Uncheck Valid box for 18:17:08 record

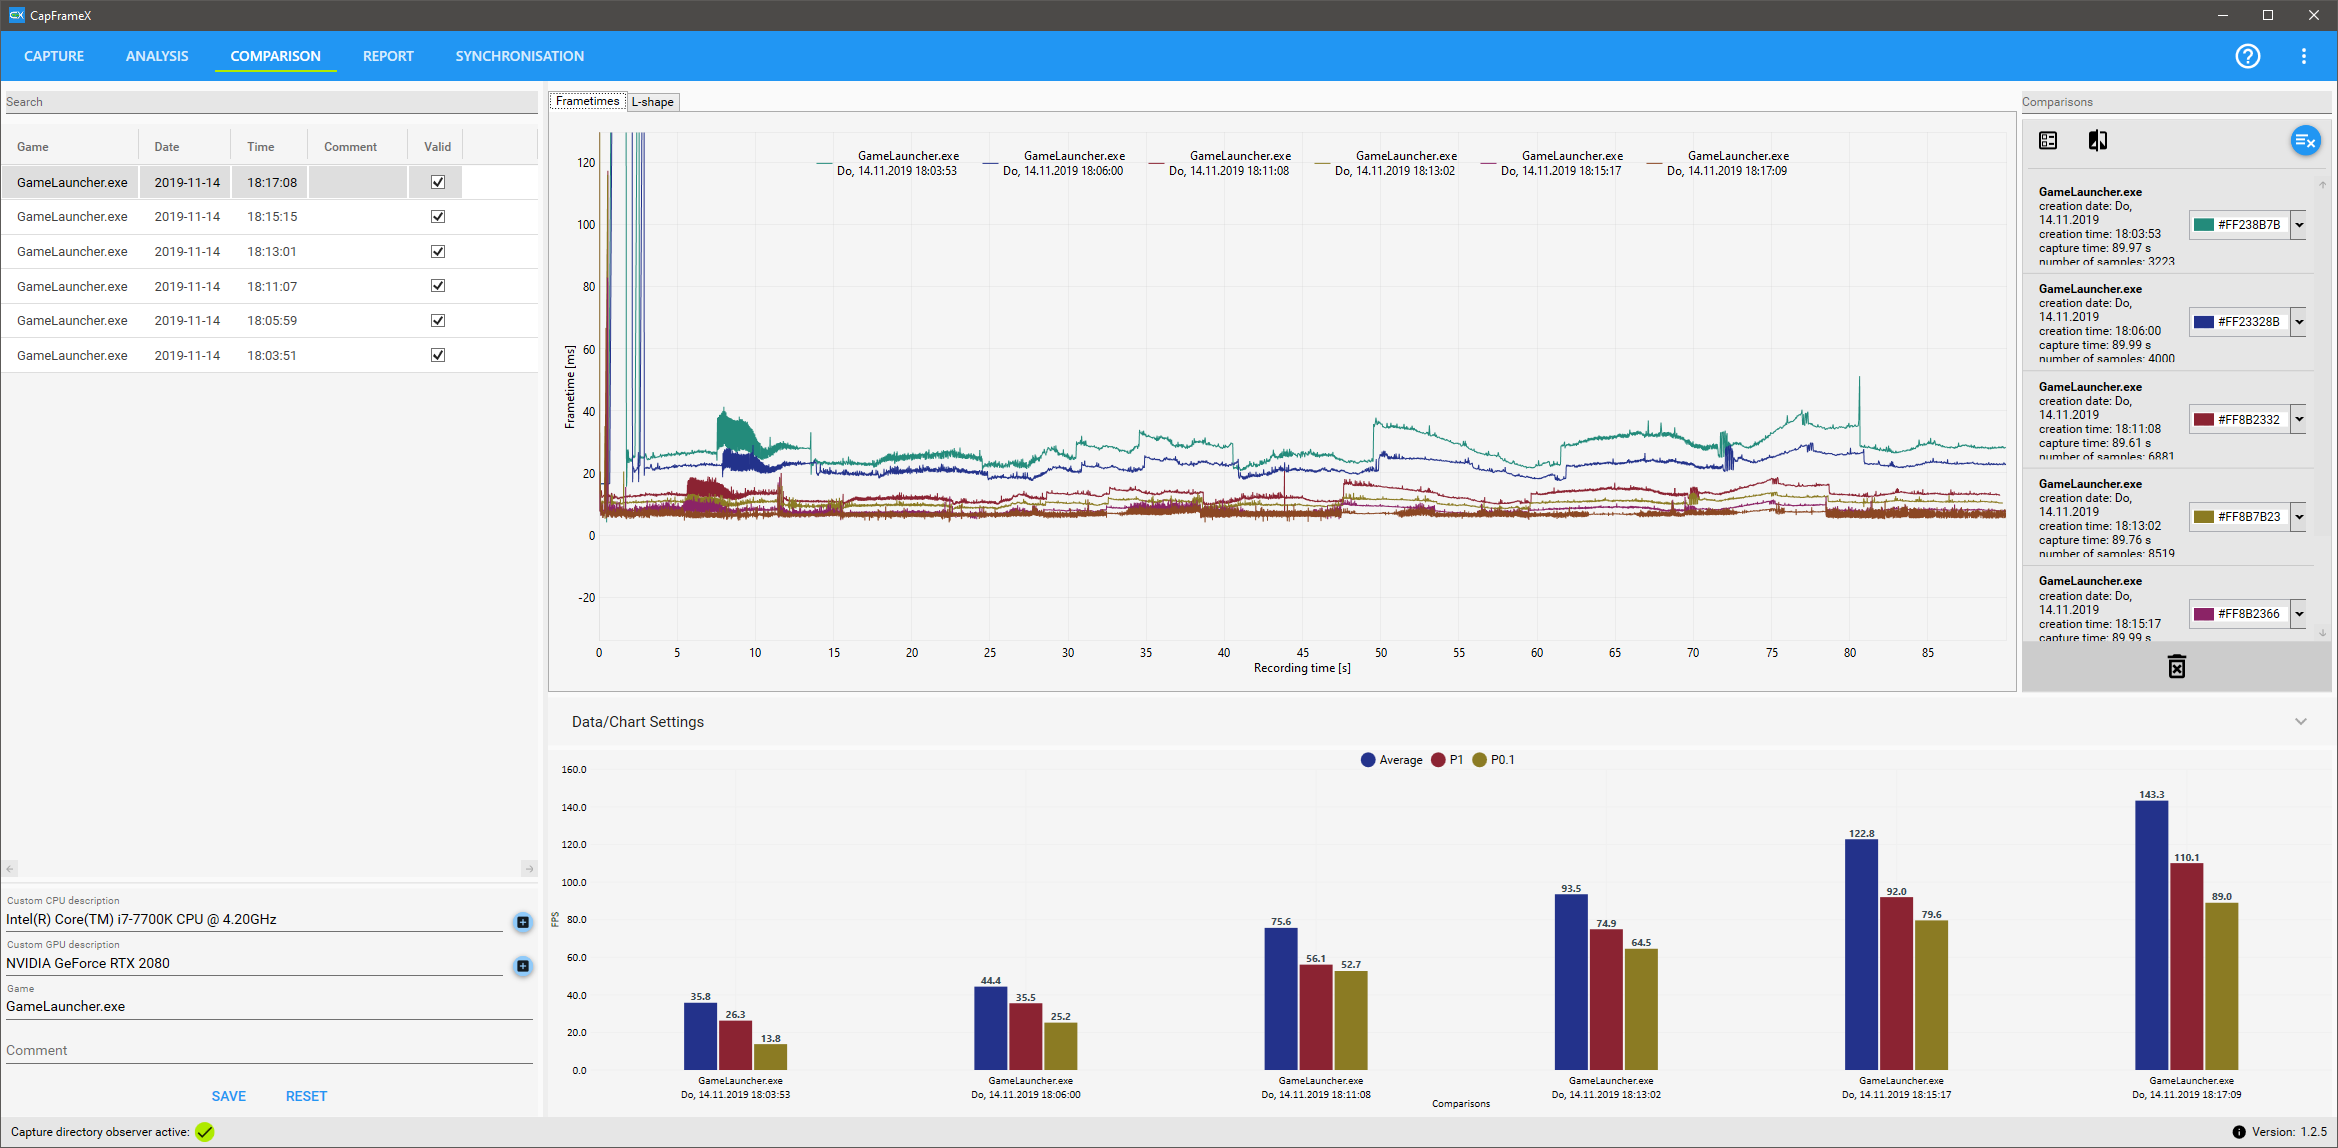[437, 182]
